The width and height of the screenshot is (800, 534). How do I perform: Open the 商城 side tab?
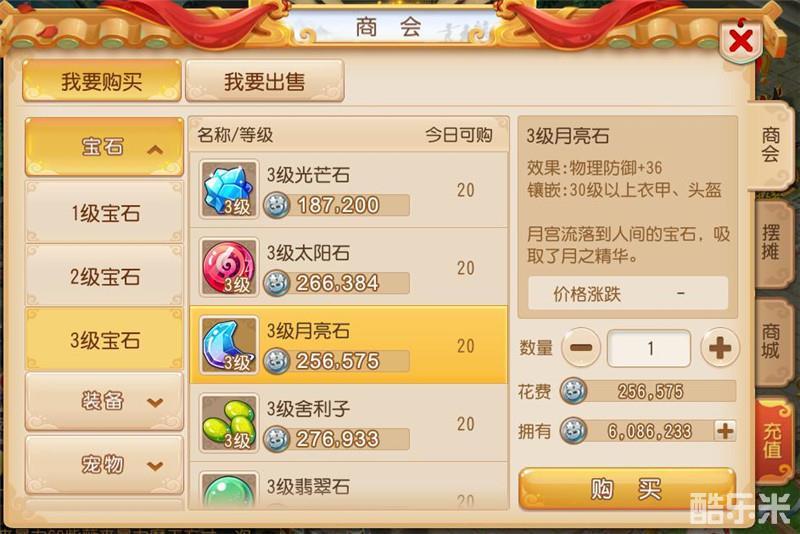point(771,342)
